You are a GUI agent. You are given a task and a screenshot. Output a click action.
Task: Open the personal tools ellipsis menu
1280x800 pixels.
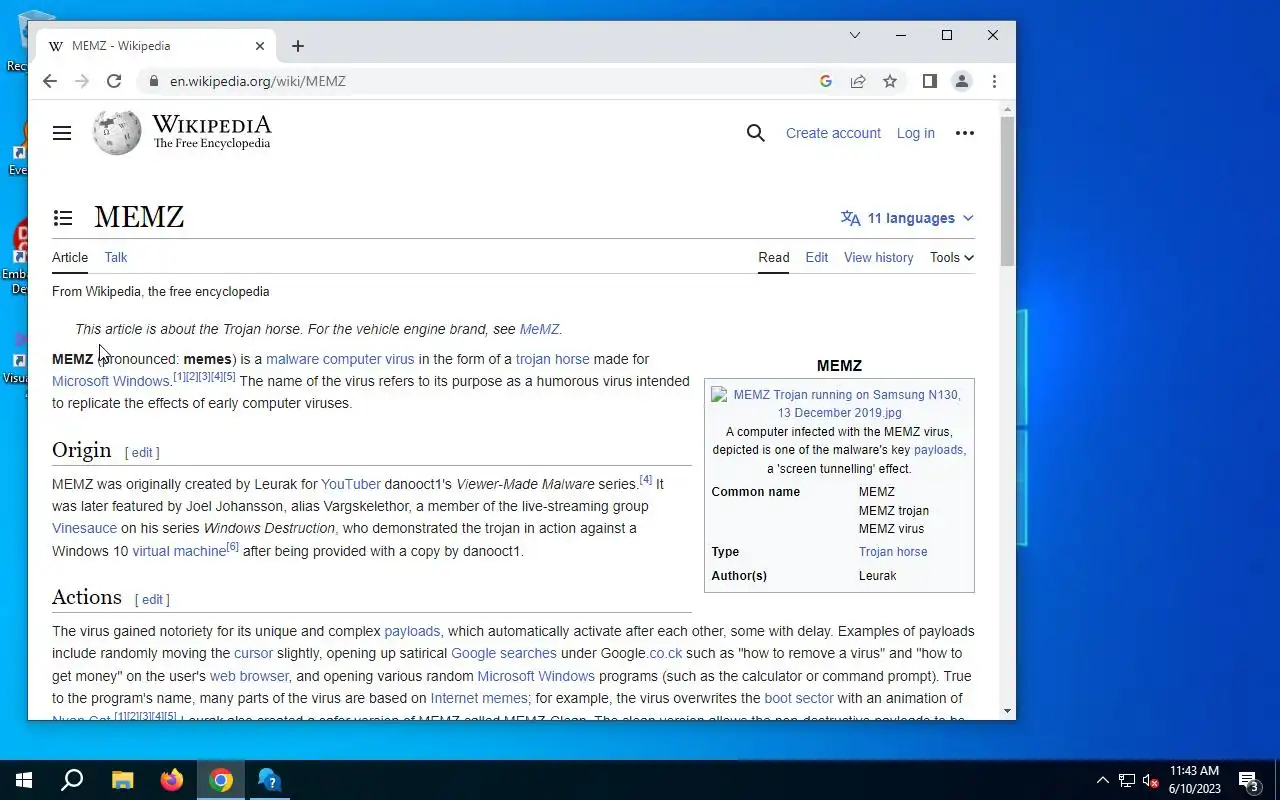click(x=965, y=133)
